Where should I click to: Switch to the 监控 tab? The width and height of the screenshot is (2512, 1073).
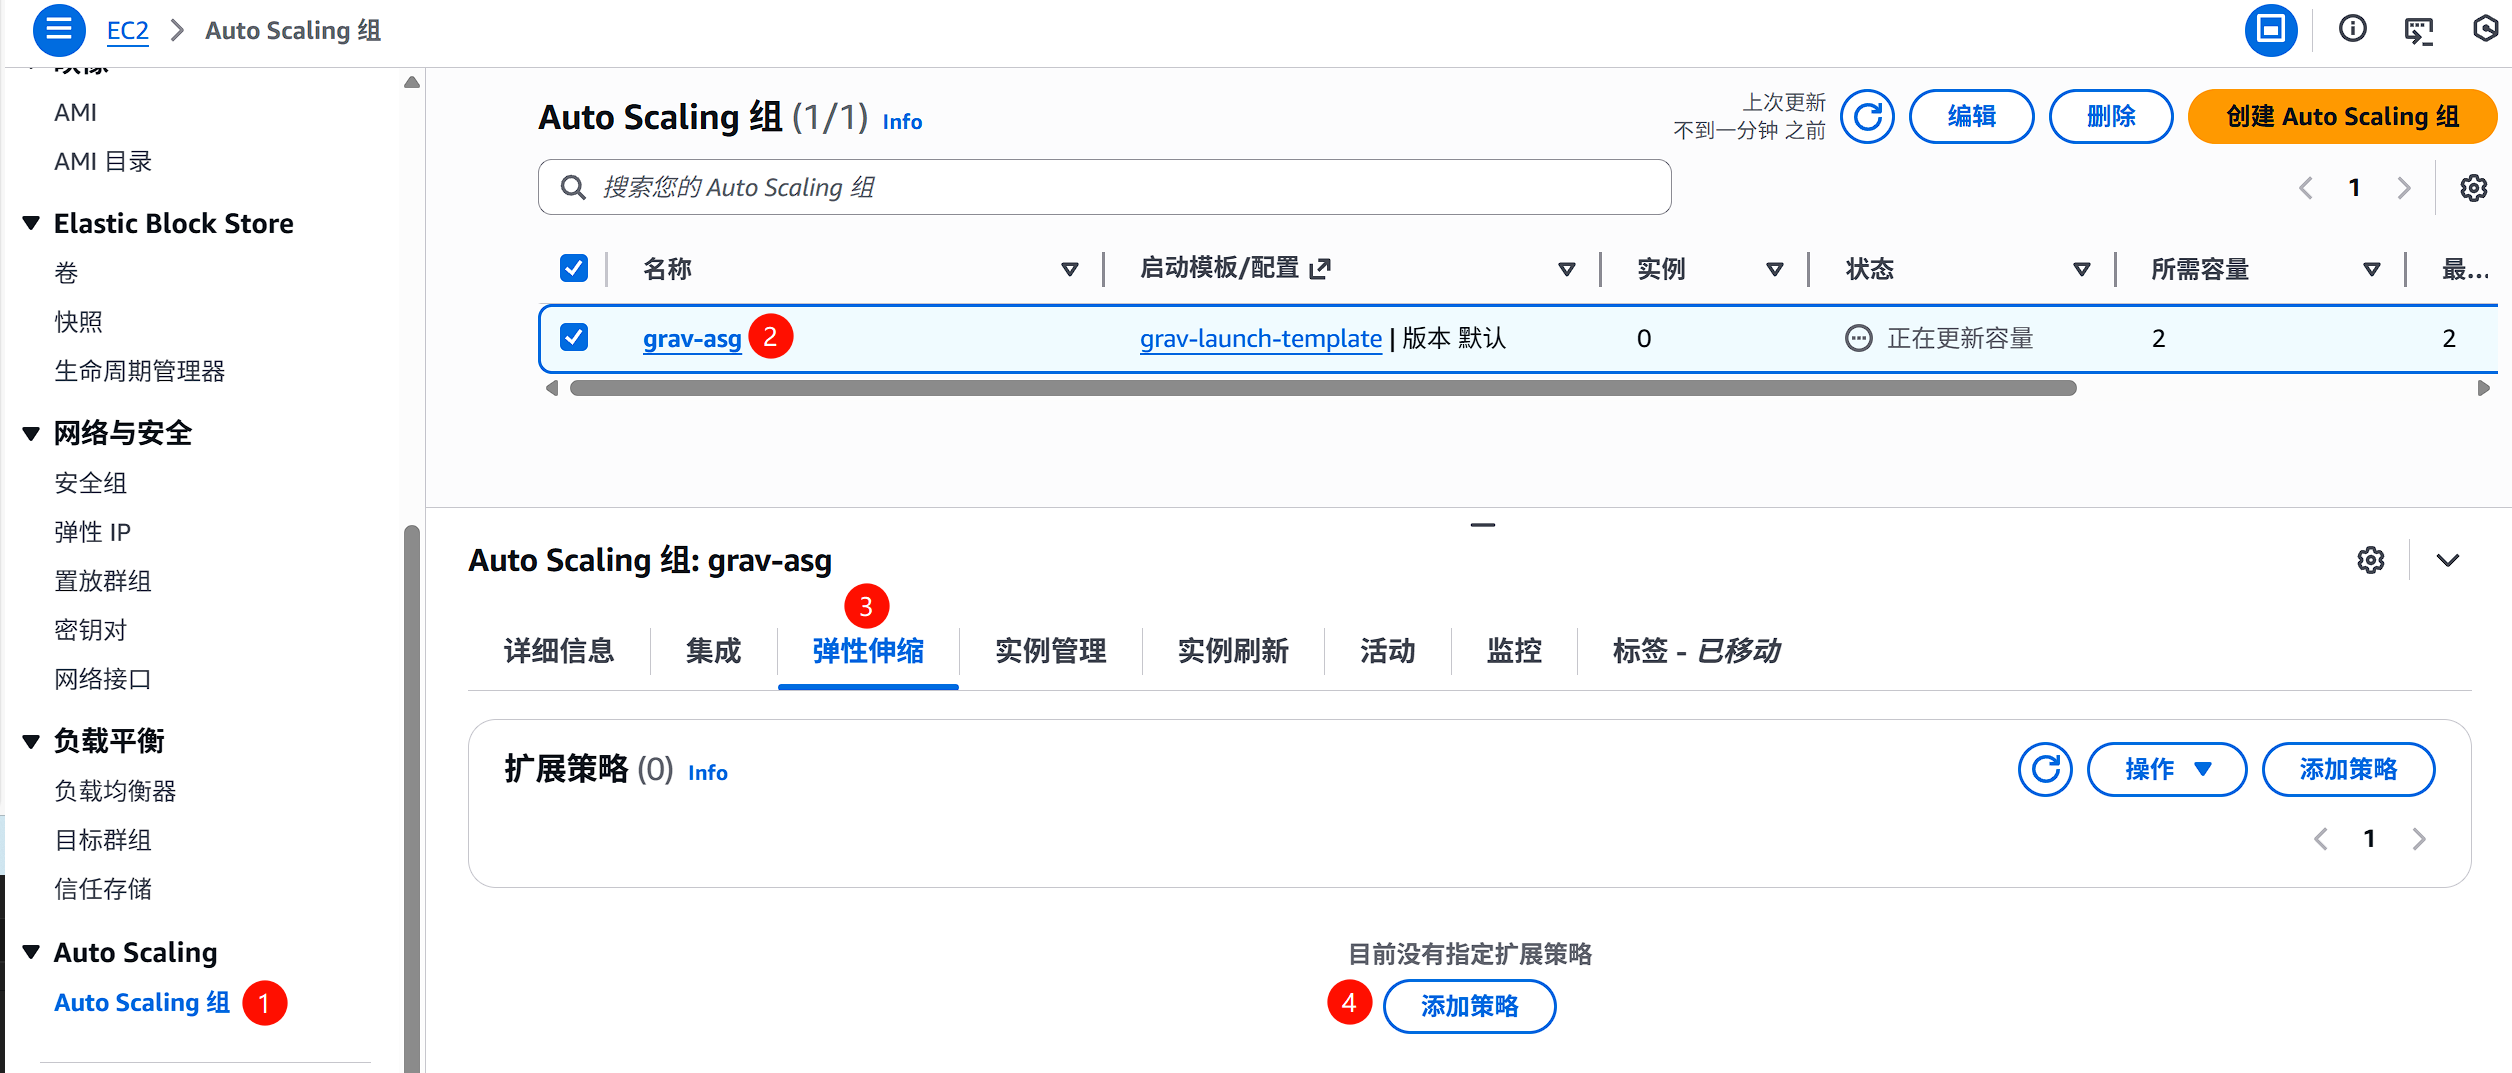(1512, 651)
